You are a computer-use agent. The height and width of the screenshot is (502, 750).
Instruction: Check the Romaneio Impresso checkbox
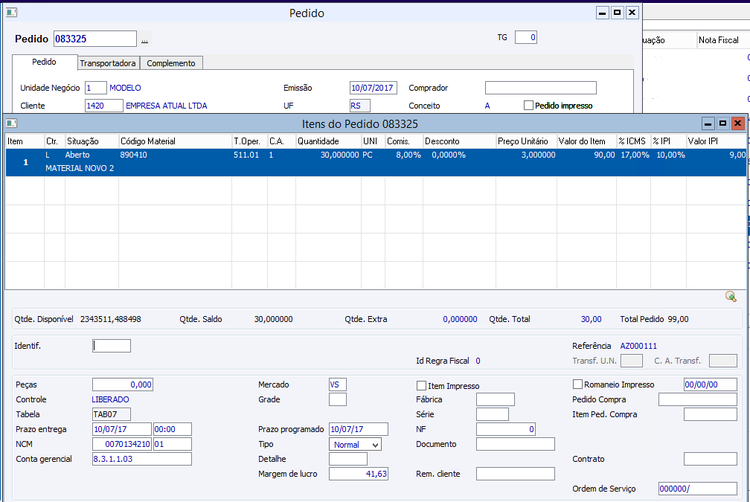(577, 384)
